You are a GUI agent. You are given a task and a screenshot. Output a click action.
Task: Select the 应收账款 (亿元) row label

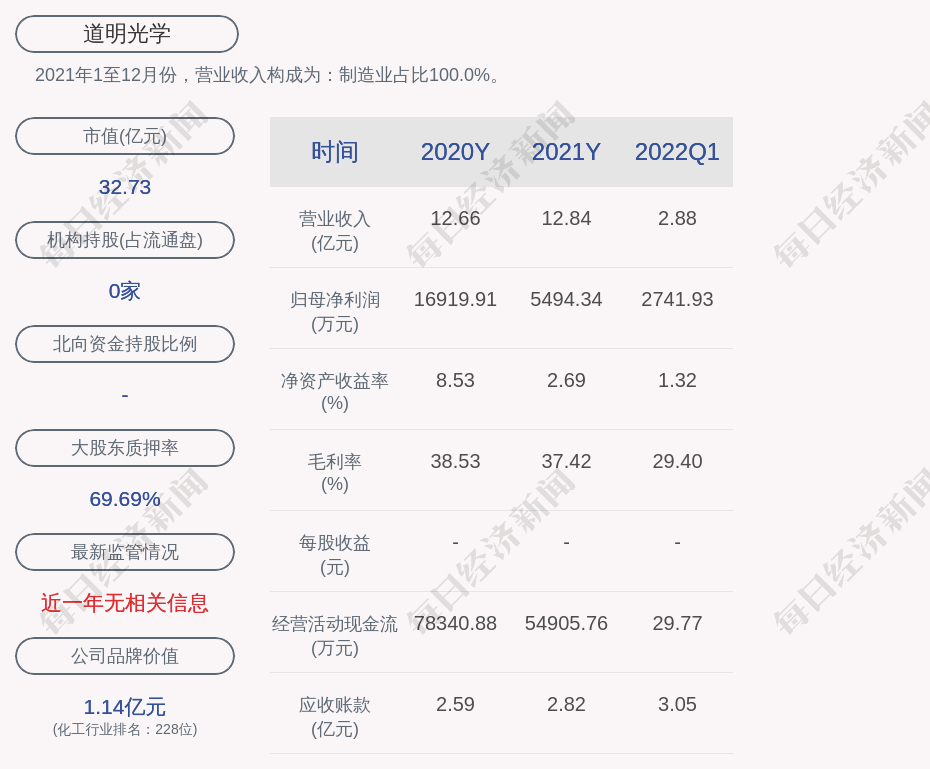pyautogui.click(x=335, y=717)
